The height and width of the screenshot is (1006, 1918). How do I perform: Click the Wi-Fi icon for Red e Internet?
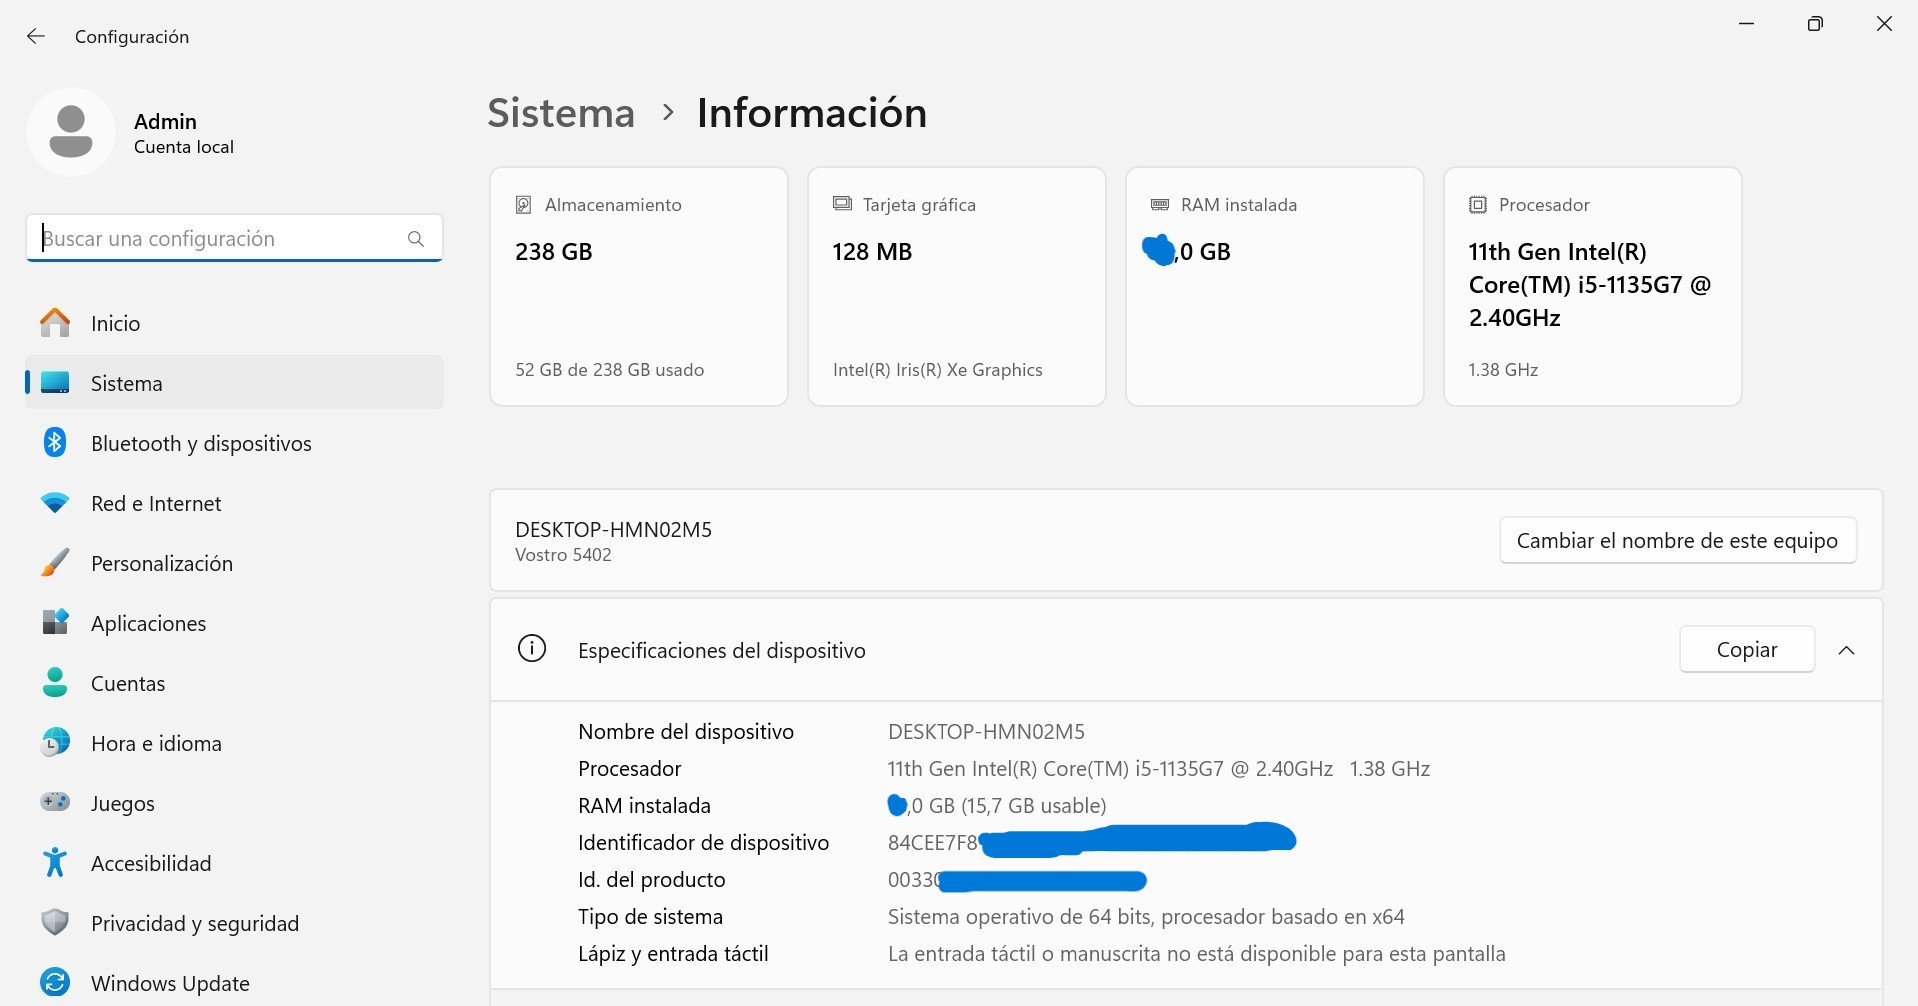55,503
